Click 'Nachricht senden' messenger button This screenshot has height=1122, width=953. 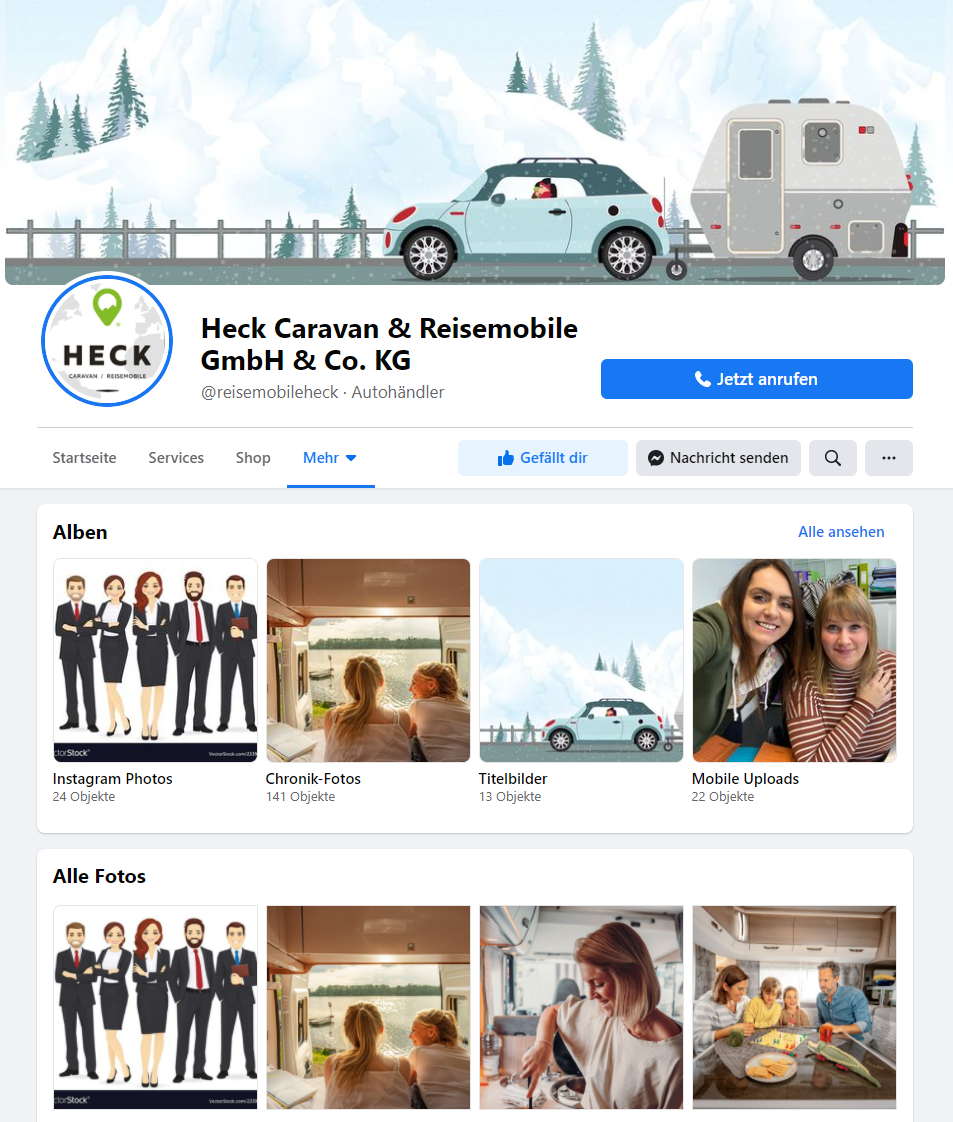pyautogui.click(x=718, y=458)
